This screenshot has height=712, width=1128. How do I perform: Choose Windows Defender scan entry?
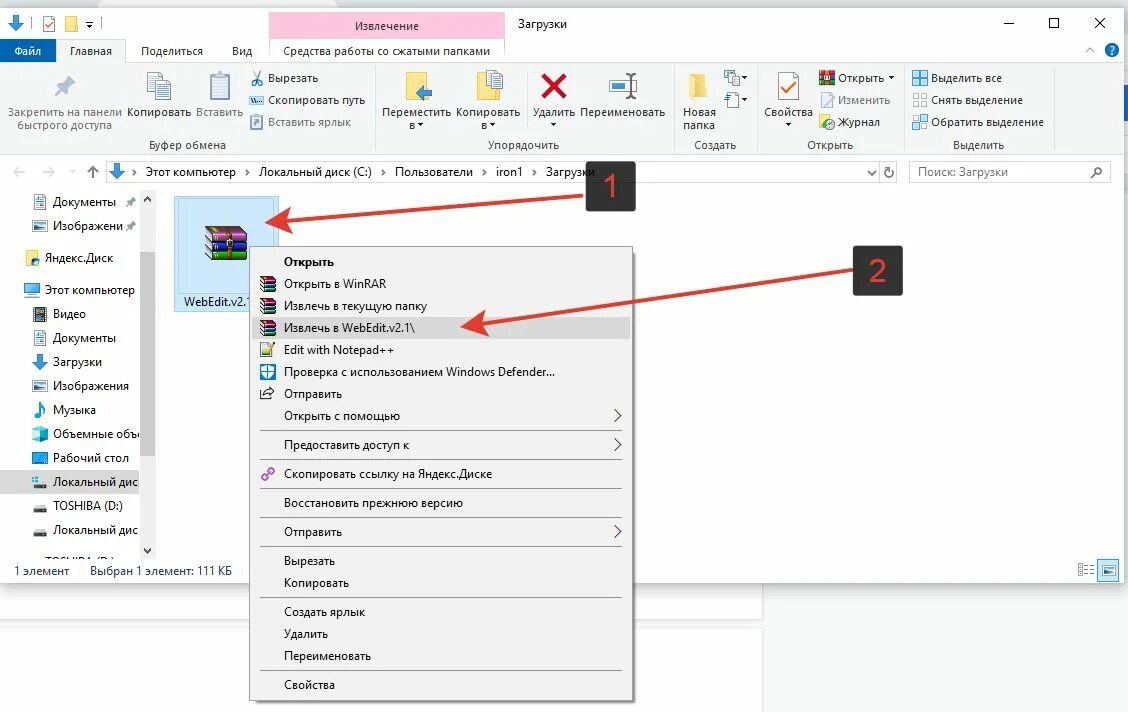point(440,372)
